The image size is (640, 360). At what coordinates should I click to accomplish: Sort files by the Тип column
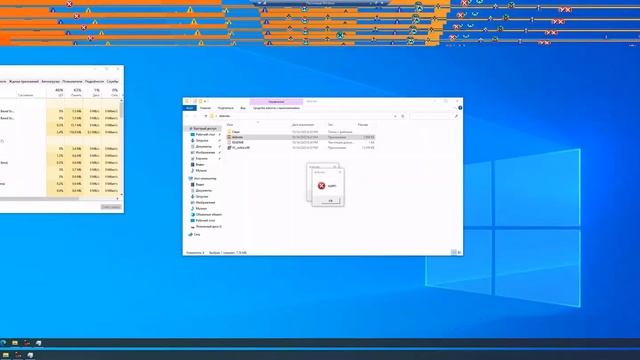[330, 124]
